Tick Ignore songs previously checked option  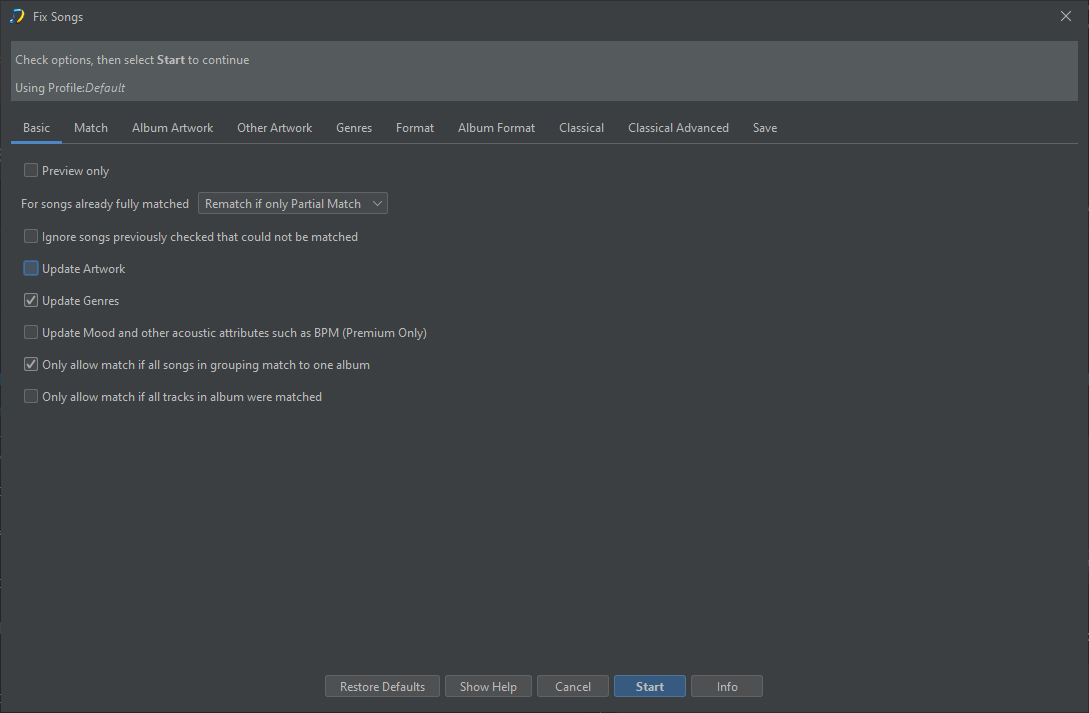click(31, 237)
